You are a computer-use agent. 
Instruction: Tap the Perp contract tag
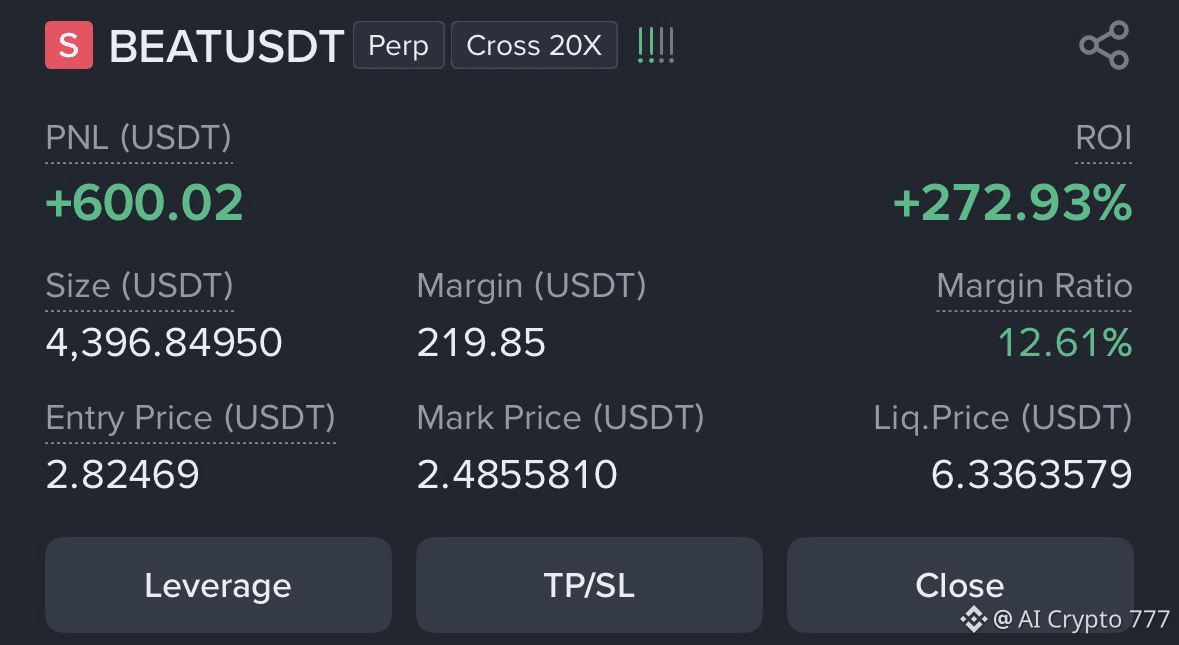(399, 45)
